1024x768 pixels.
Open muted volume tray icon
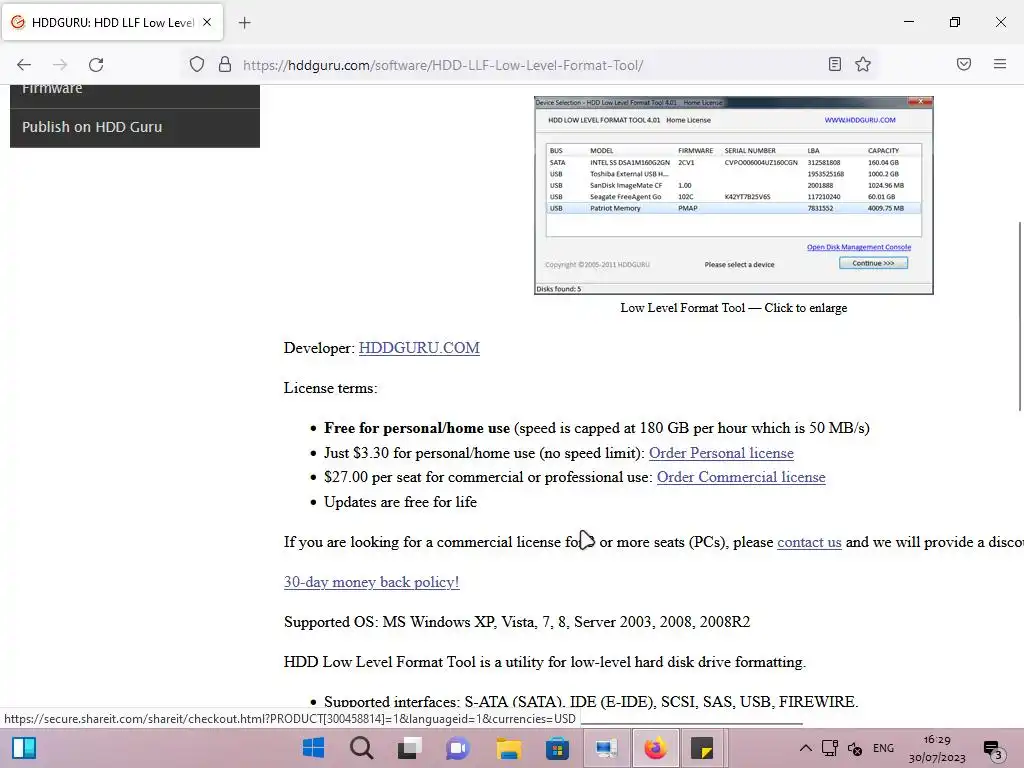pos(855,748)
